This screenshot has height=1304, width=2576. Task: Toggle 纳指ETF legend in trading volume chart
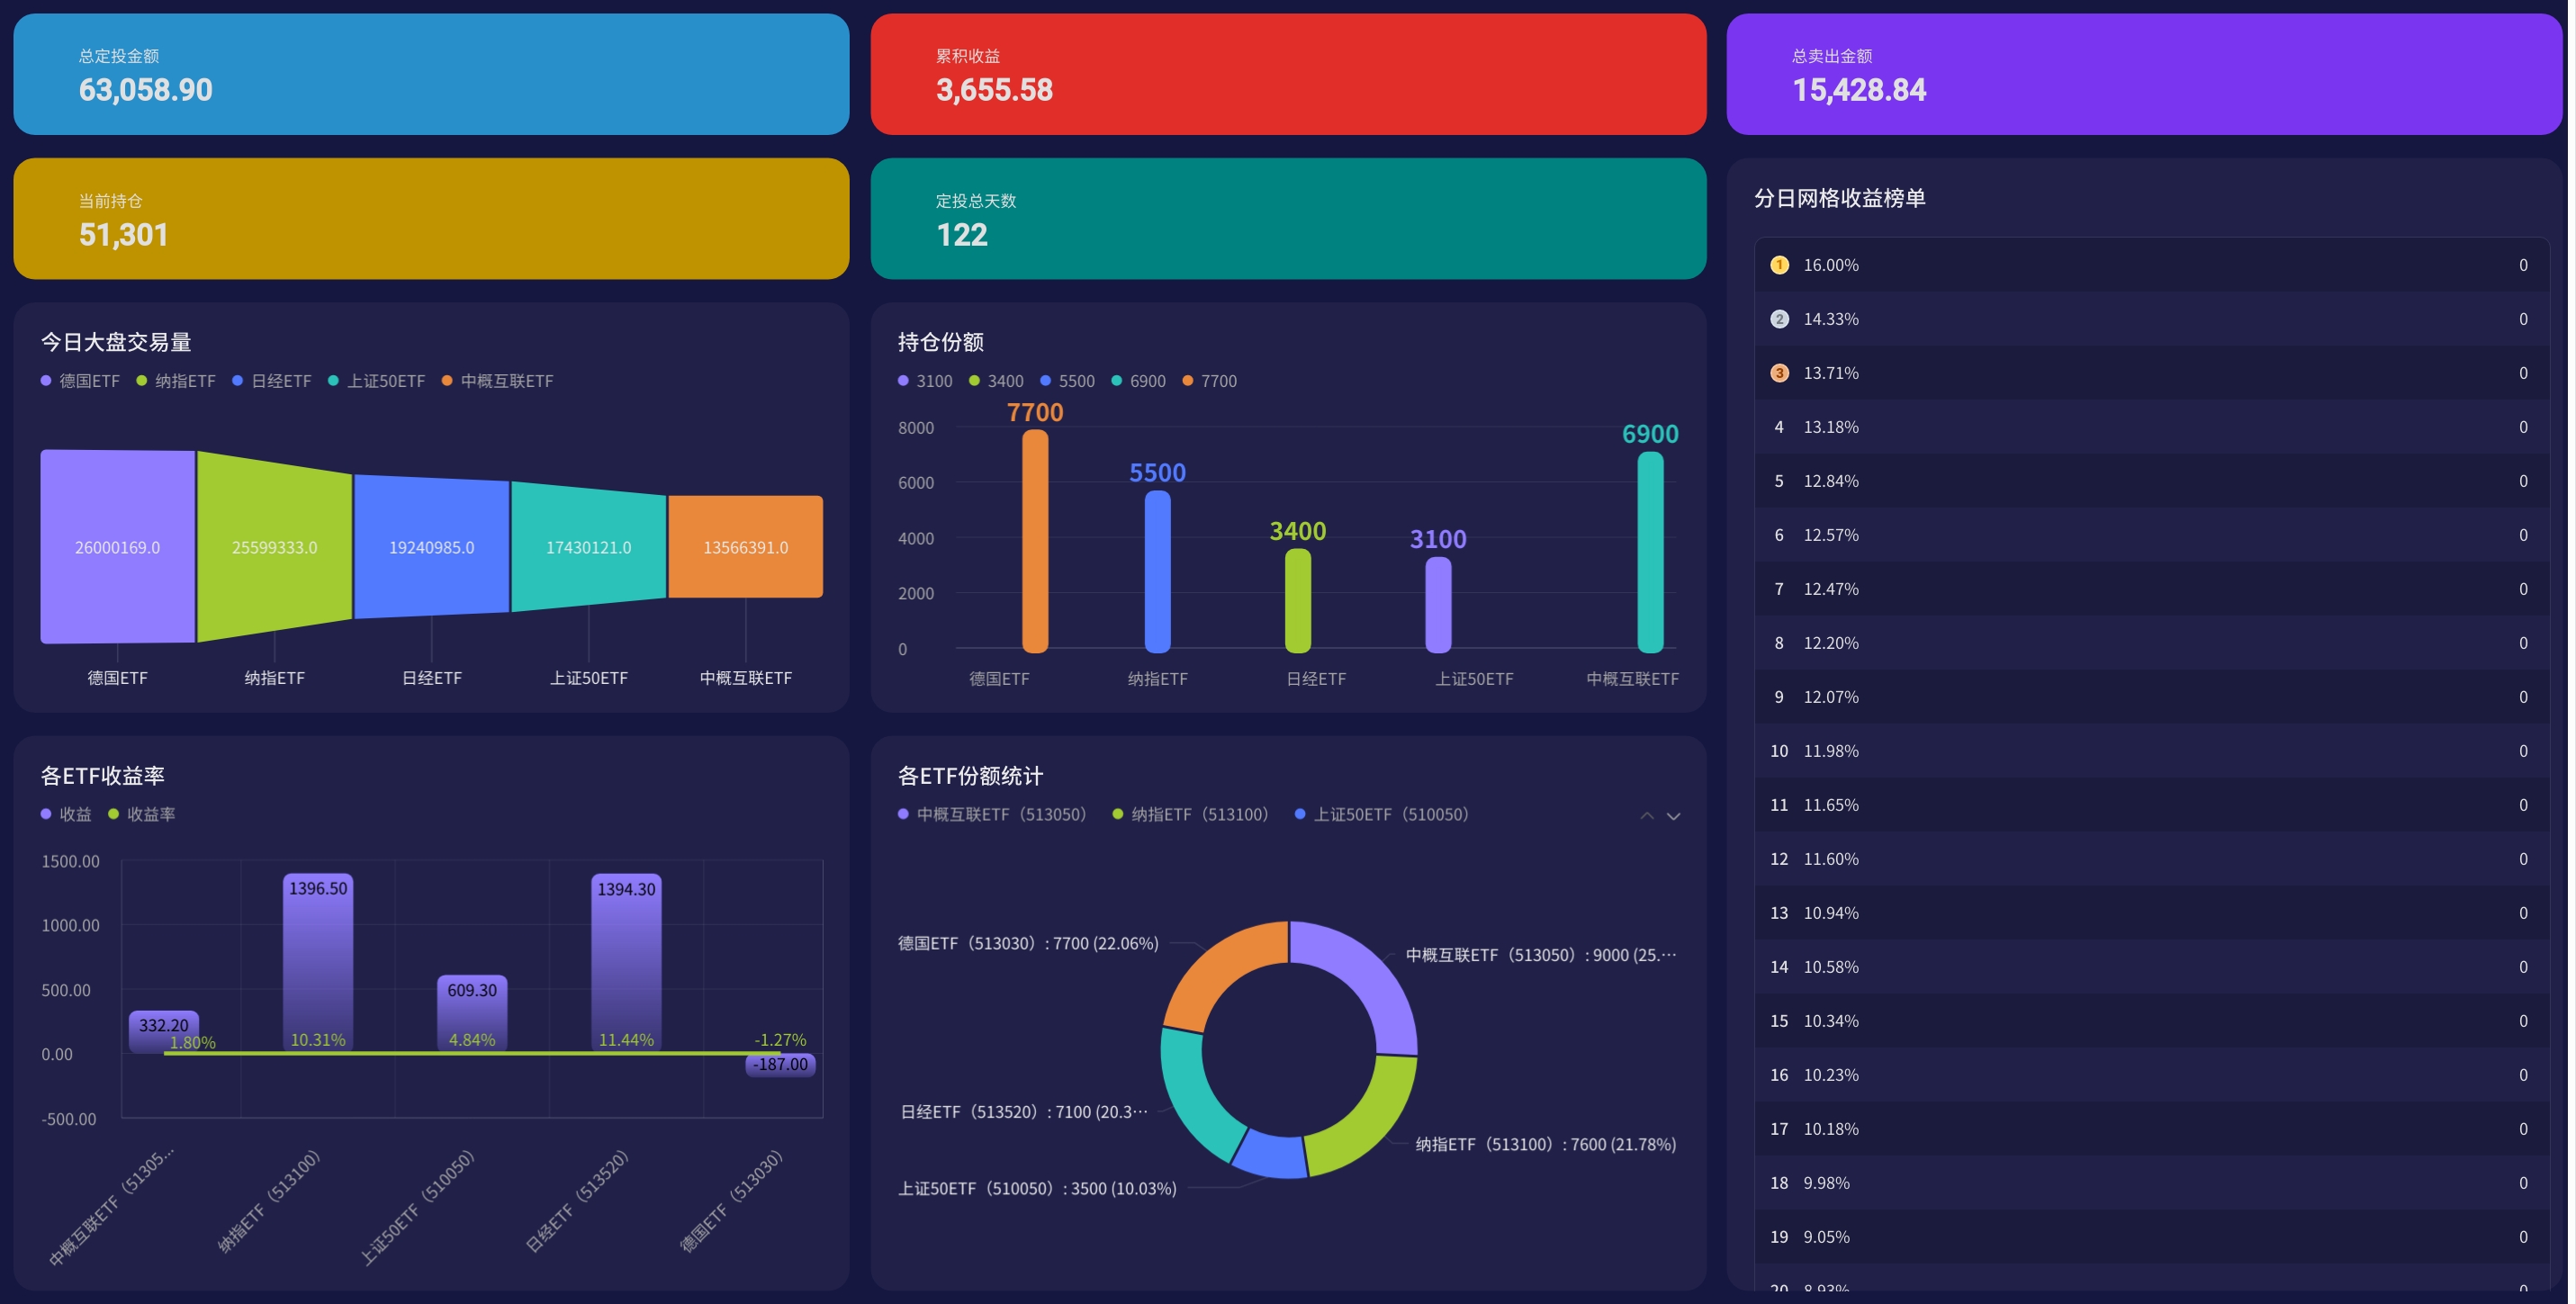pyautogui.click(x=176, y=381)
